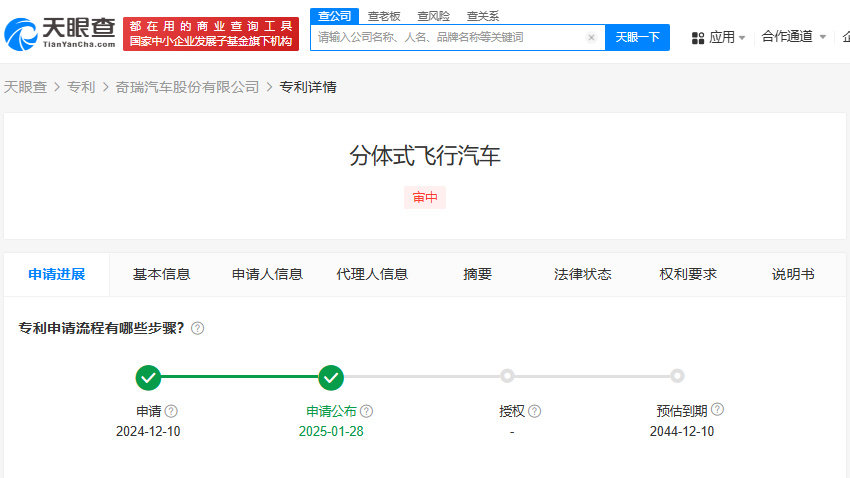Show help for patent application steps question mark
The height and width of the screenshot is (478, 850).
point(198,328)
